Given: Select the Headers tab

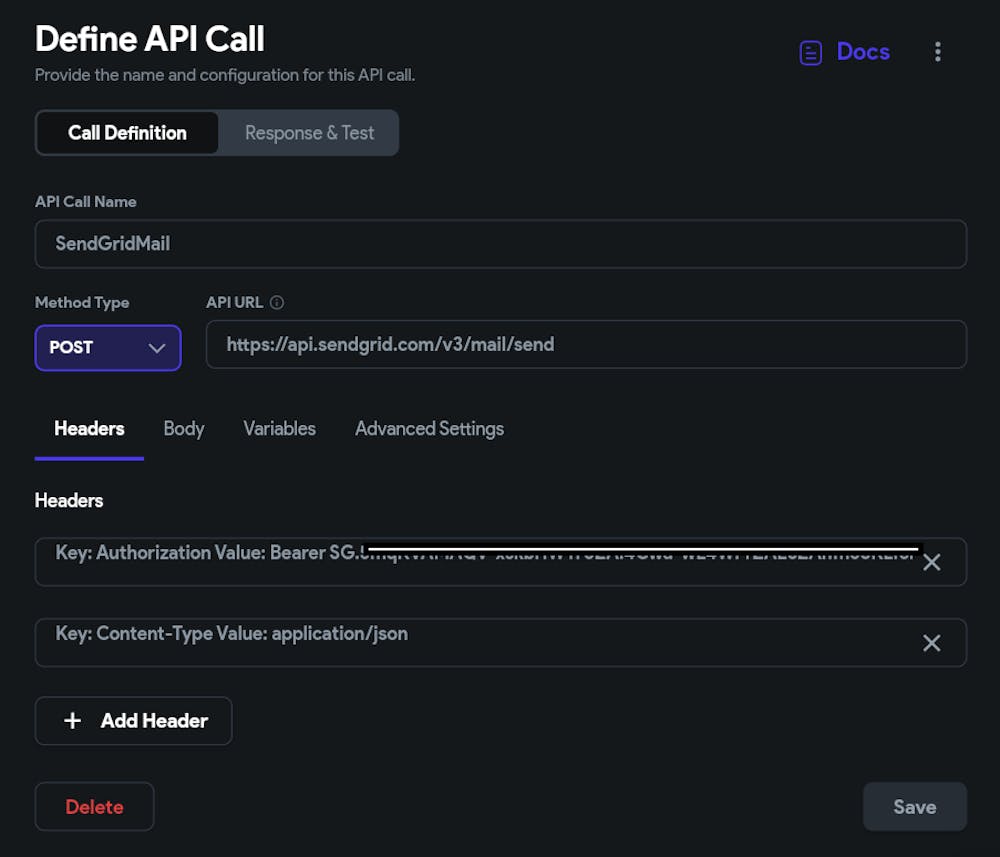Looking at the screenshot, I should pyautogui.click(x=89, y=428).
